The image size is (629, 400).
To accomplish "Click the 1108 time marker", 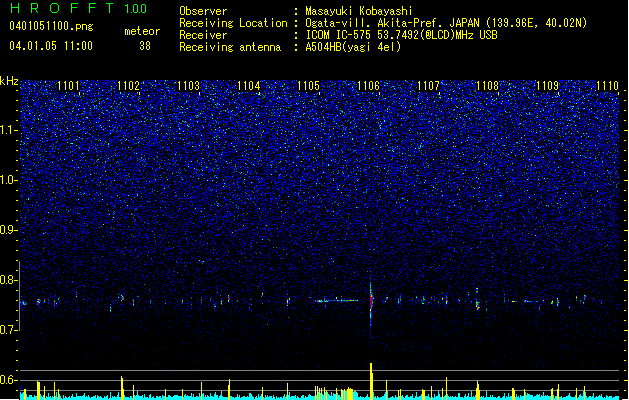I will pos(487,86).
